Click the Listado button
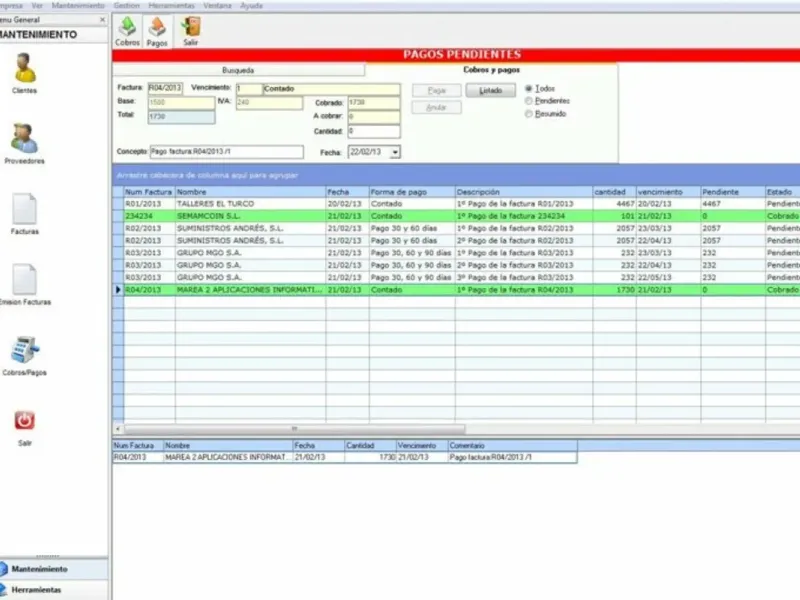This screenshot has width=800, height=600. click(x=490, y=91)
